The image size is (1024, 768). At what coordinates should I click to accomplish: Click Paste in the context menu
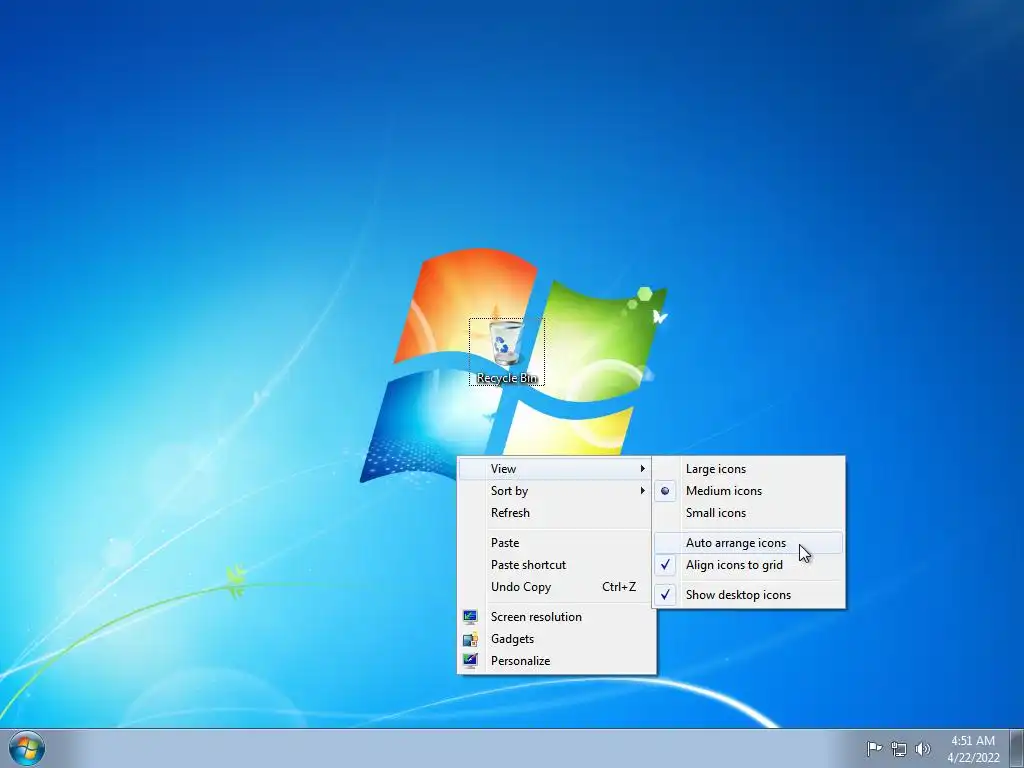[x=556, y=543]
